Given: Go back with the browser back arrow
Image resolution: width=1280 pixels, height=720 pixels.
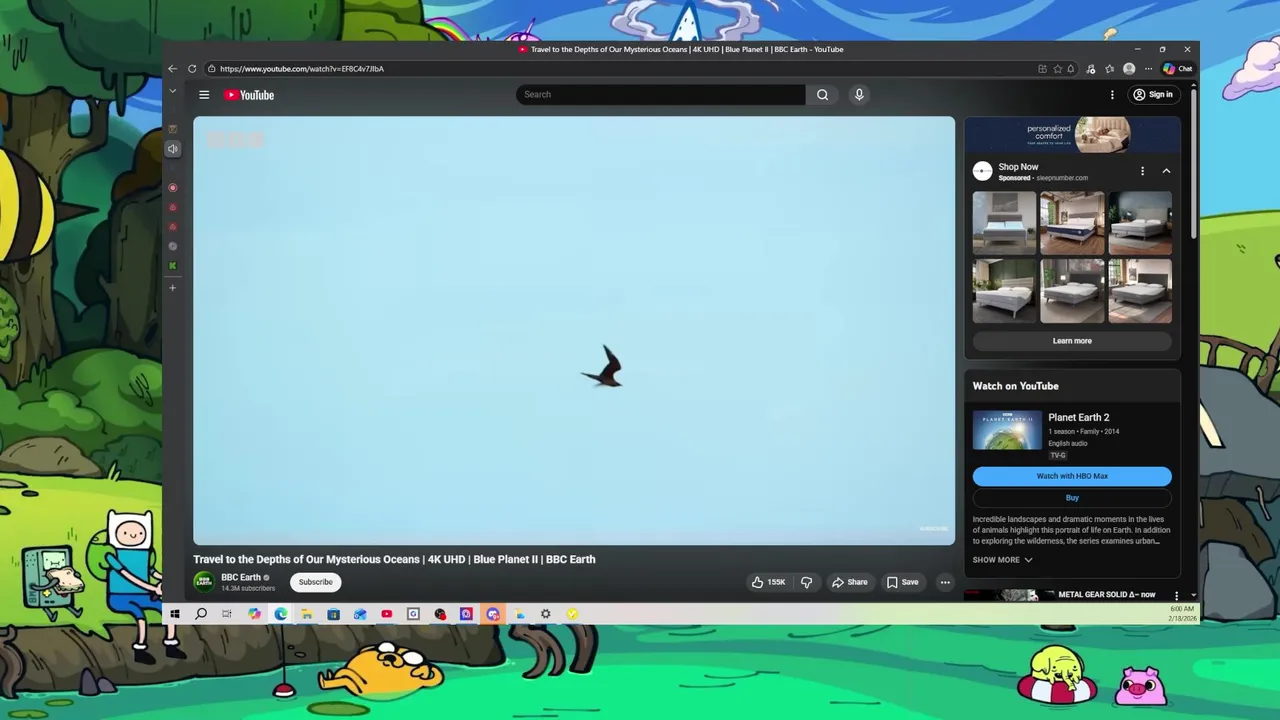Looking at the screenshot, I should click(172, 69).
